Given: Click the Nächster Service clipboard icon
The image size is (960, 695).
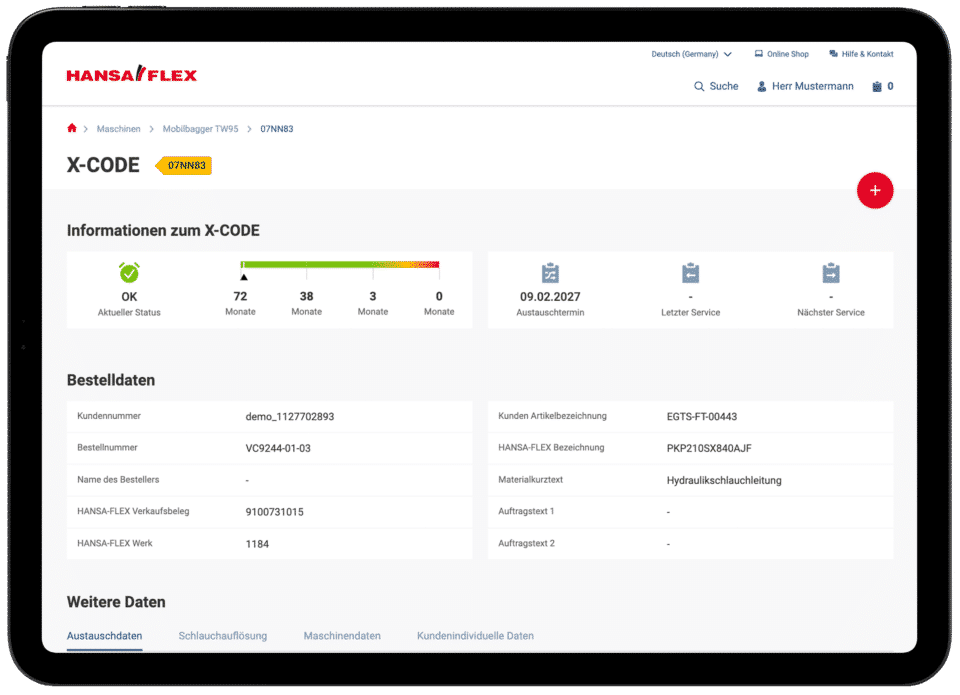Looking at the screenshot, I should click(x=831, y=271).
